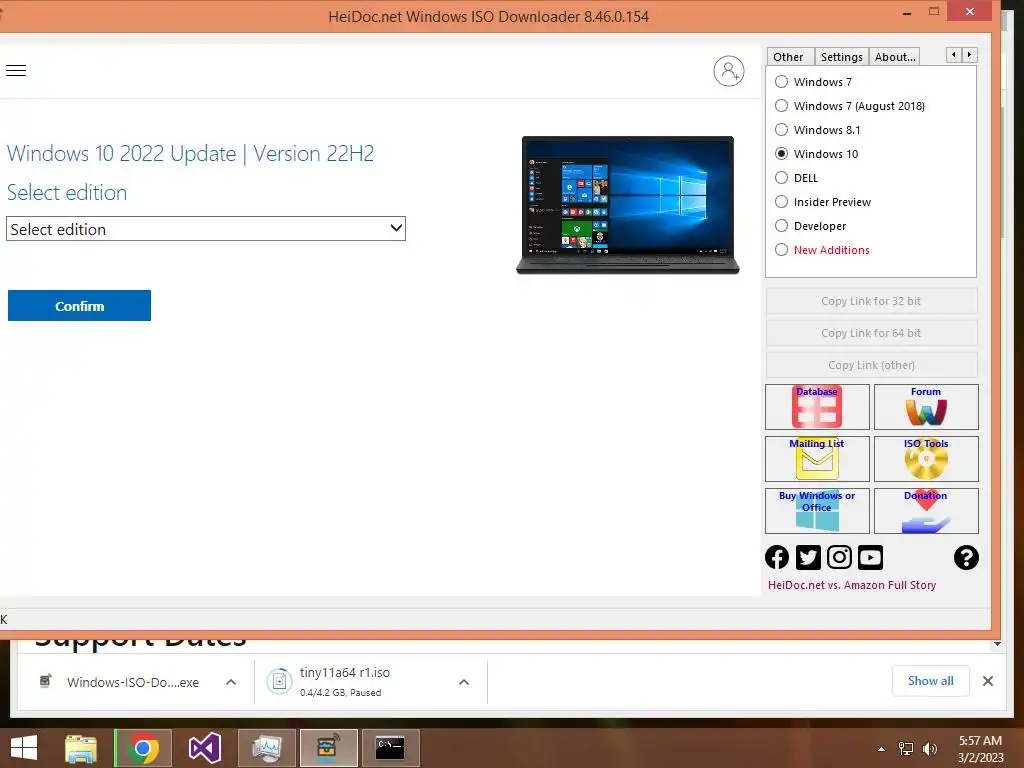Viewport: 1024px width, 768px height.
Task: Click the Chrome page scrollbar down arrow
Action: click(x=997, y=644)
